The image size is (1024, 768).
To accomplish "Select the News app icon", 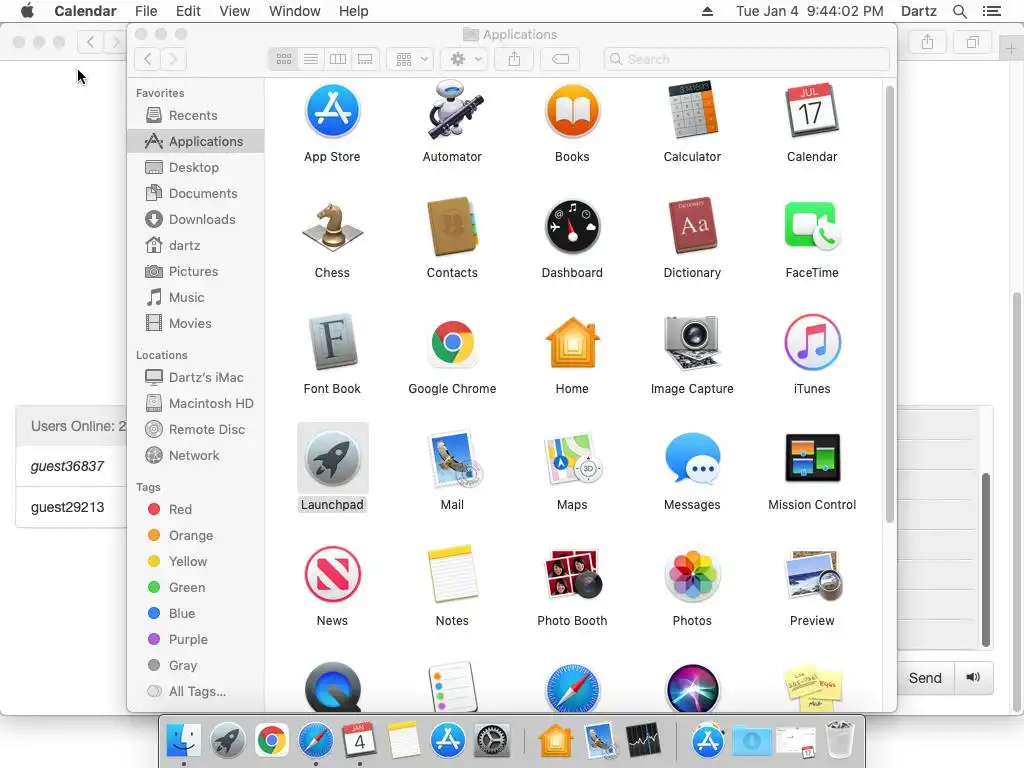I will coord(332,575).
